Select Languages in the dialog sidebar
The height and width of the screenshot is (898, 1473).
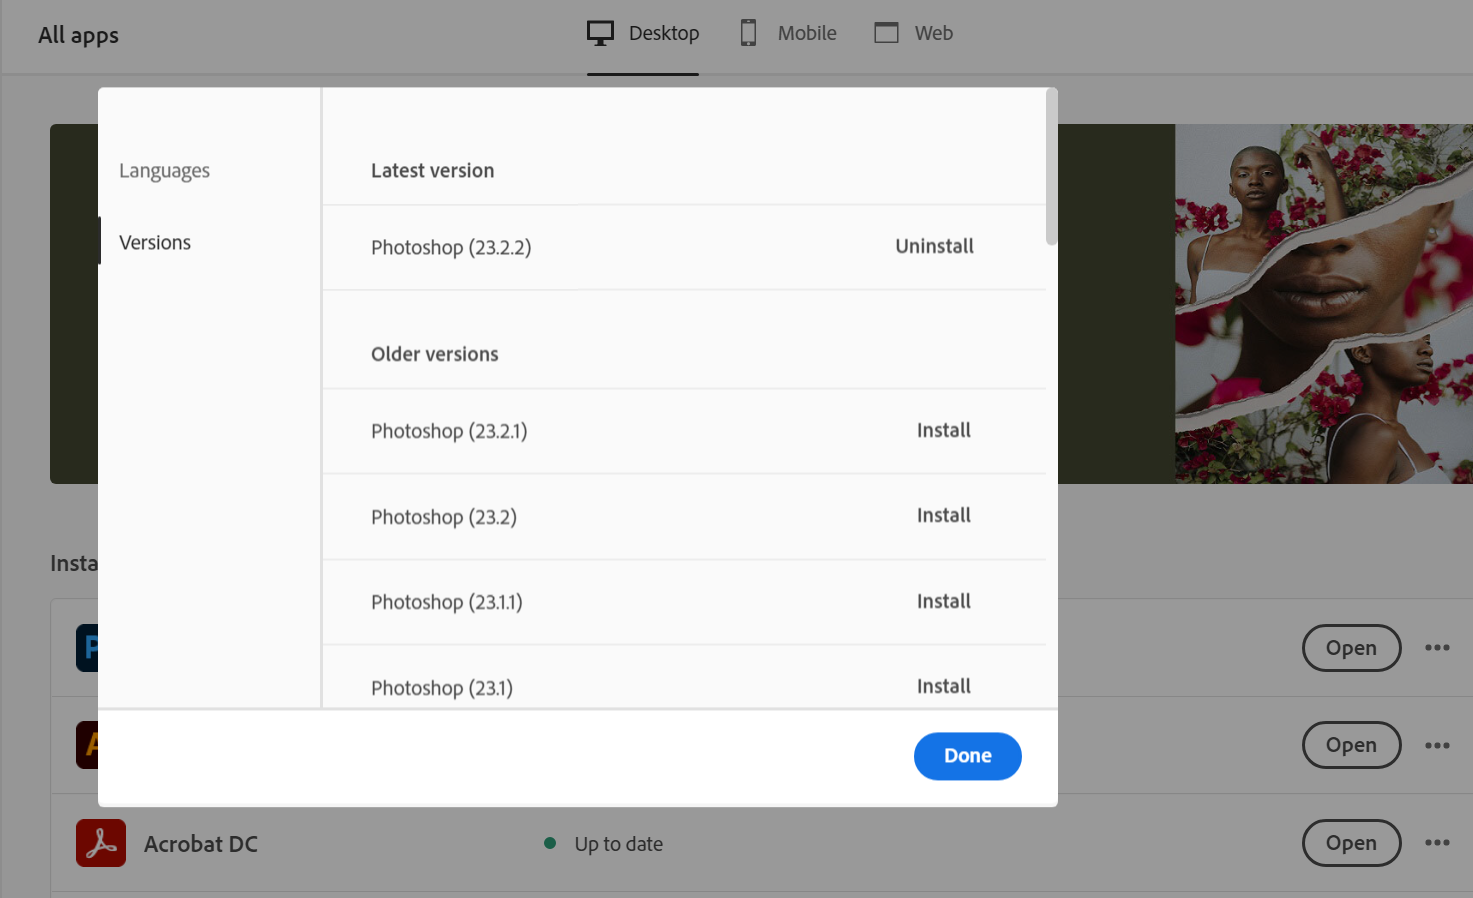point(164,170)
